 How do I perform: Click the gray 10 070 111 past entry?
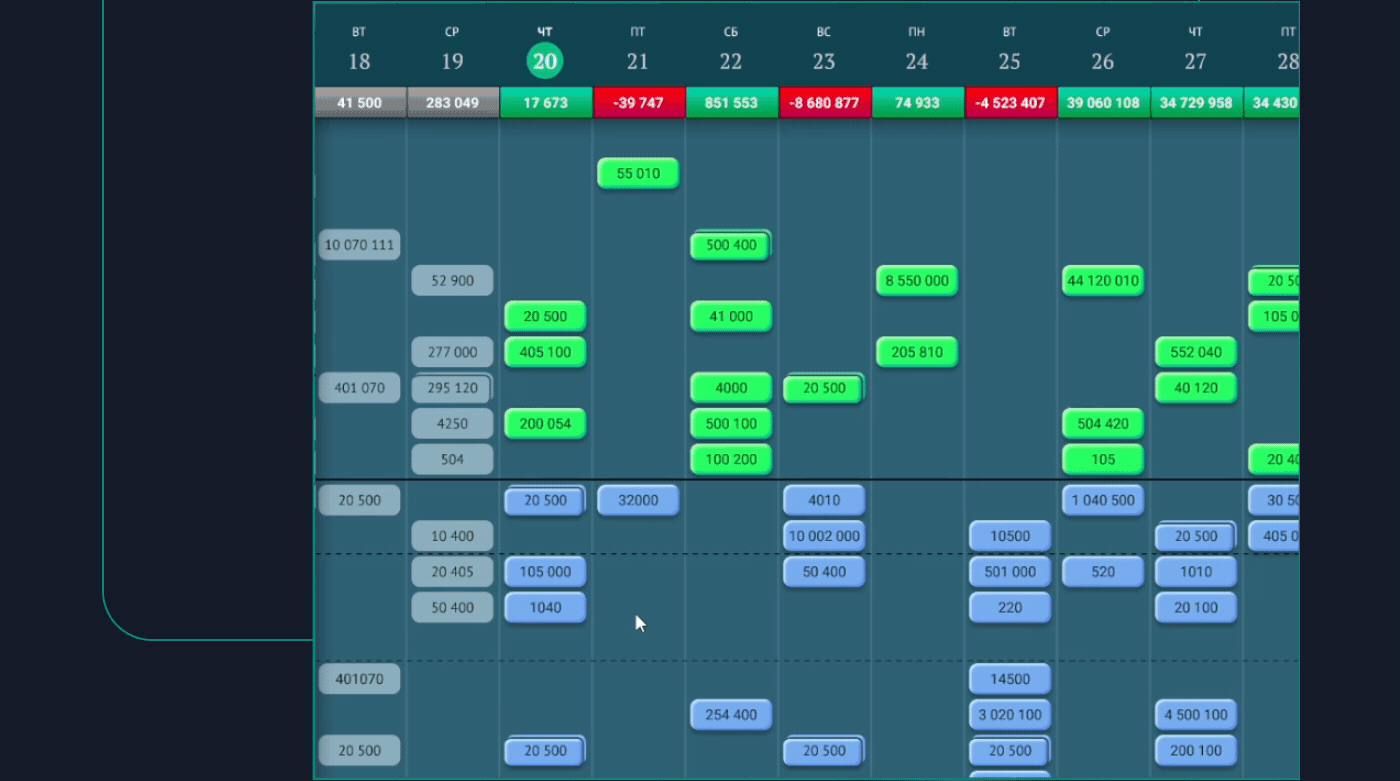[x=359, y=245]
